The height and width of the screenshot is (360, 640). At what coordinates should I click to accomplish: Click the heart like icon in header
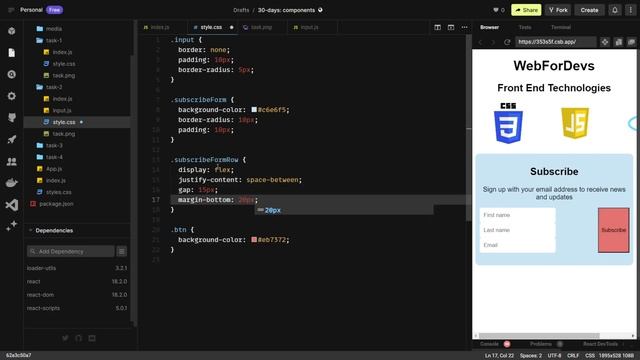(496, 10)
